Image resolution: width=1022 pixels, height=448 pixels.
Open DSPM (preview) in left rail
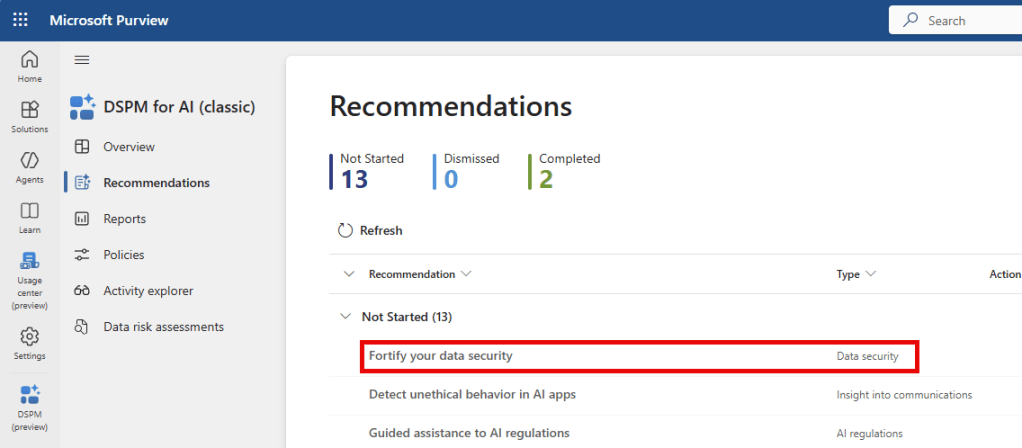coord(30,406)
